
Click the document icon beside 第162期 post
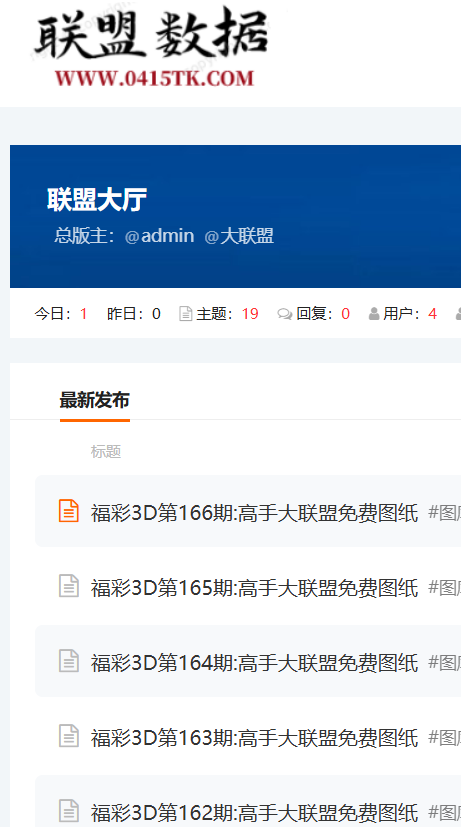coord(69,811)
